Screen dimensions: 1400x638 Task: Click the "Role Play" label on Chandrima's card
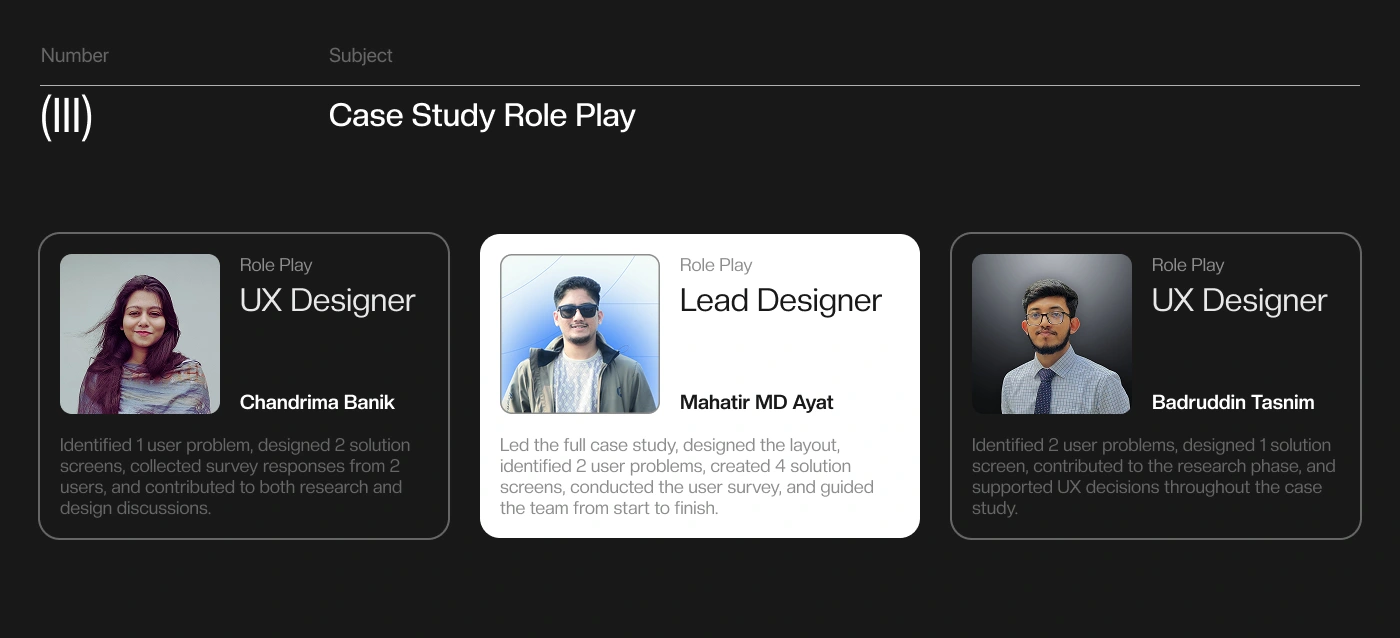tap(276, 265)
